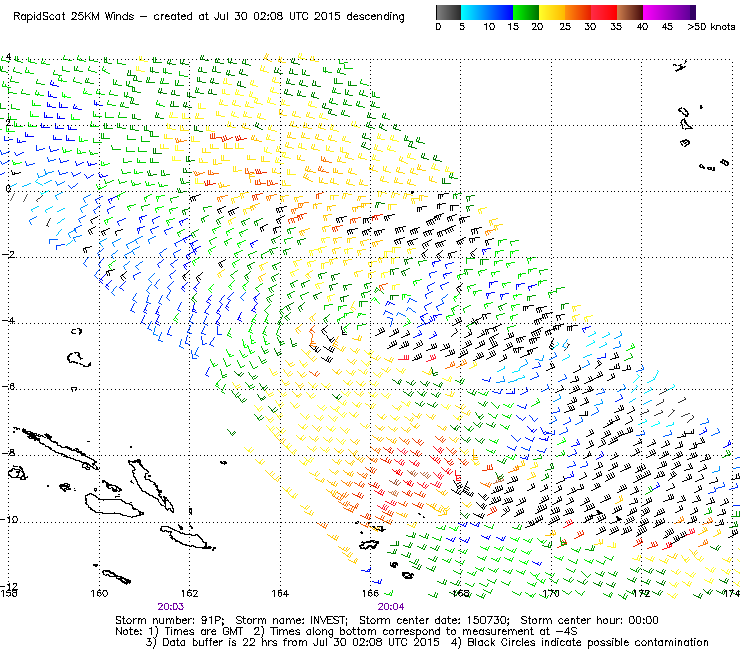Click the 'Black Circles indicate possible contamination' note
This screenshot has height=650, width=740.
coord(588,642)
